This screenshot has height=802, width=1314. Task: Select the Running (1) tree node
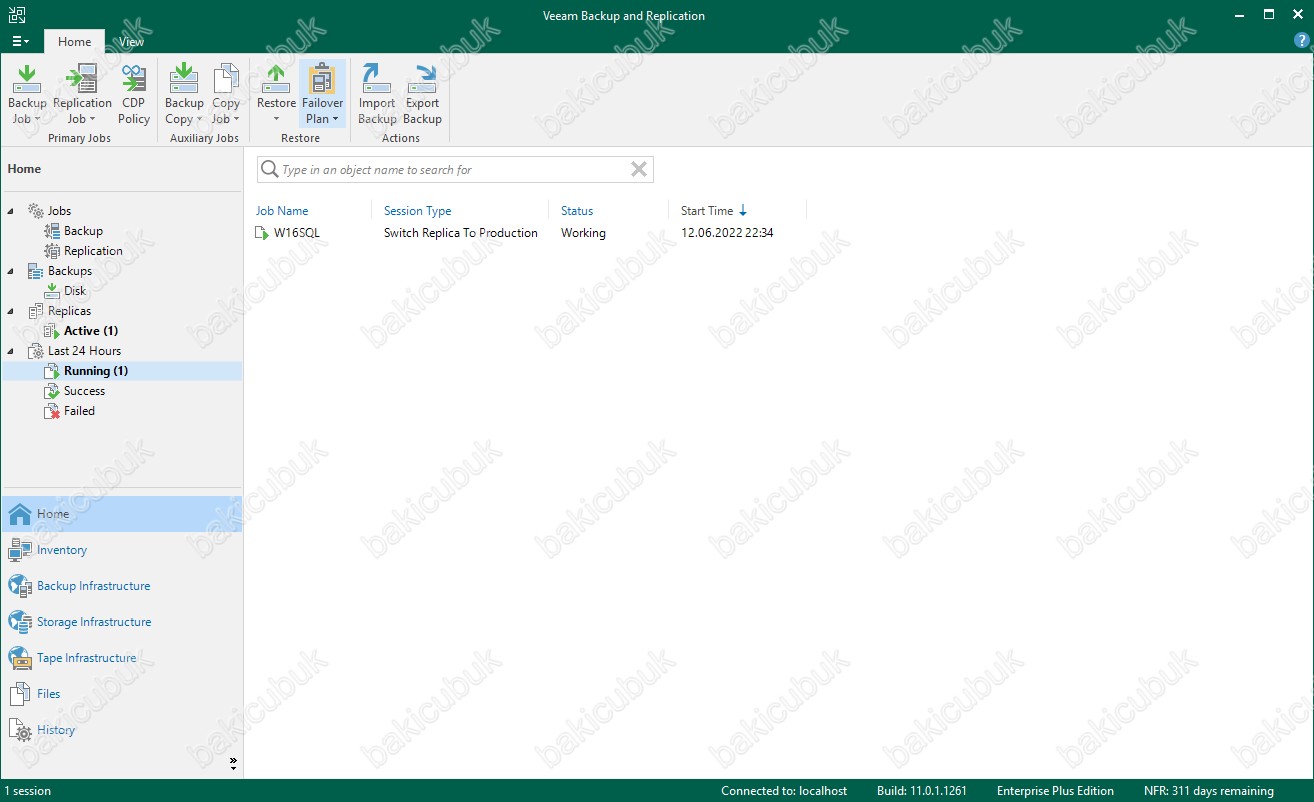(96, 371)
